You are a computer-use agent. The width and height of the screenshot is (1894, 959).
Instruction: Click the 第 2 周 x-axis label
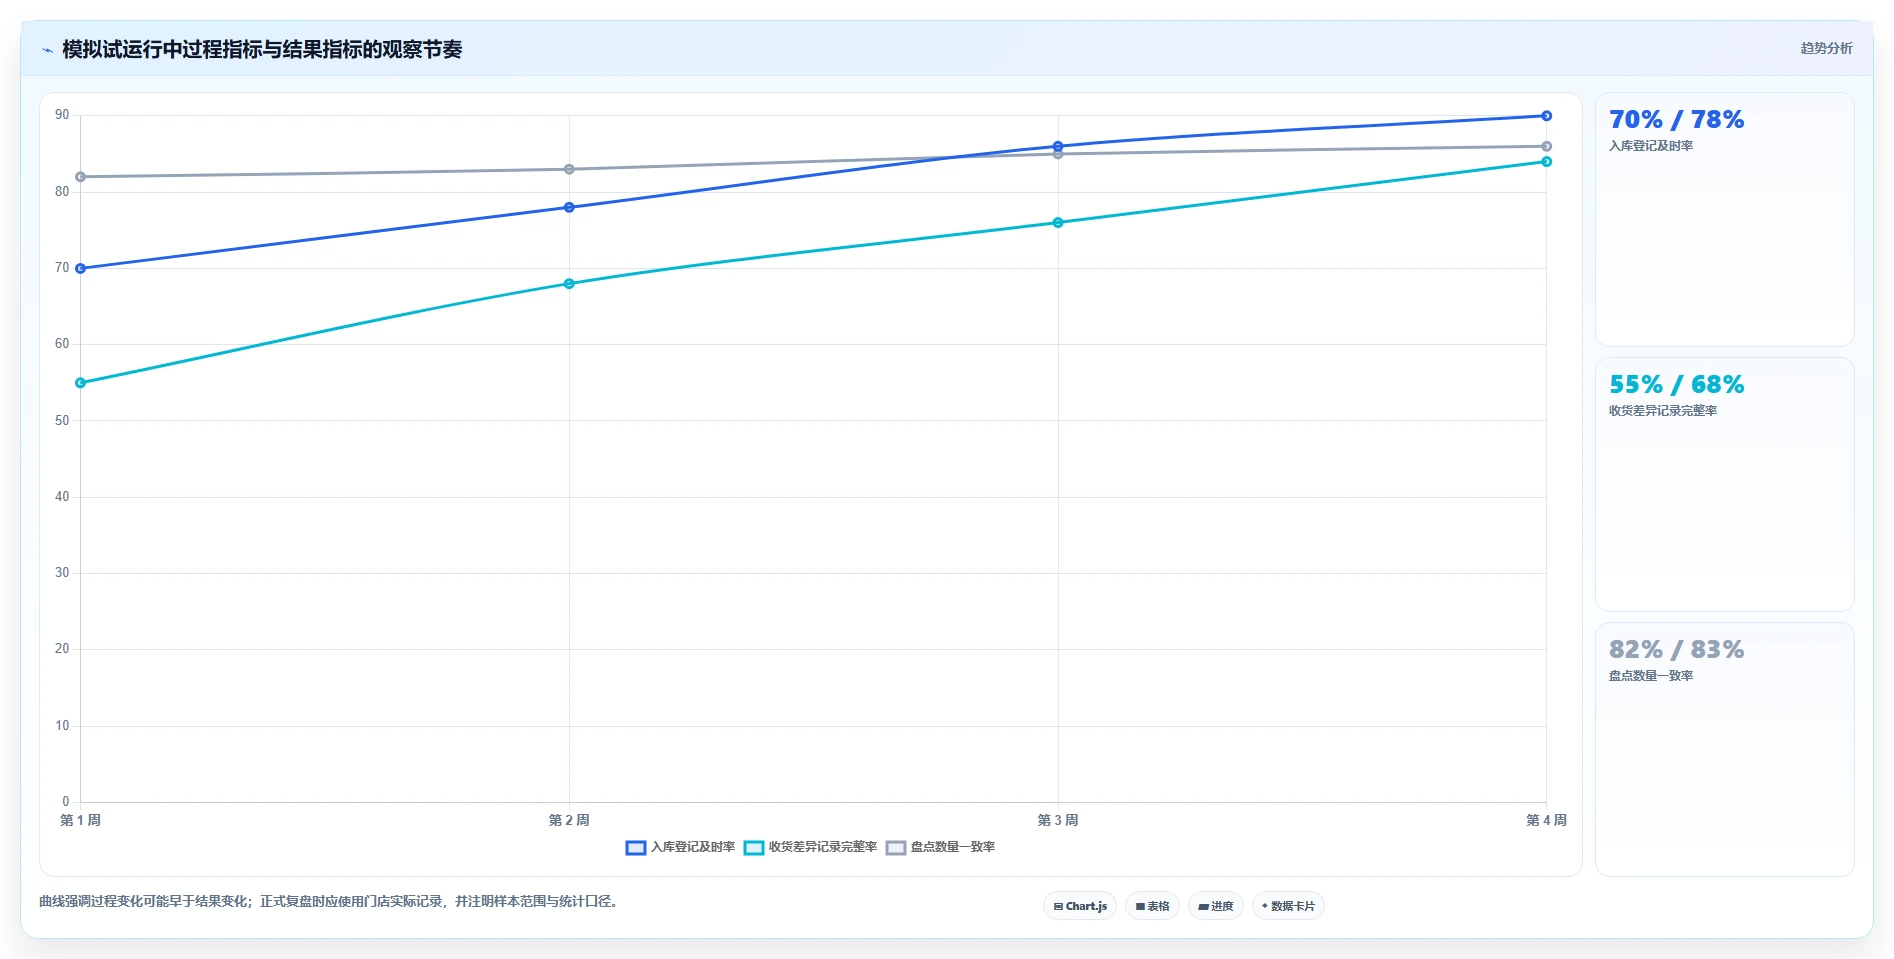[569, 820]
